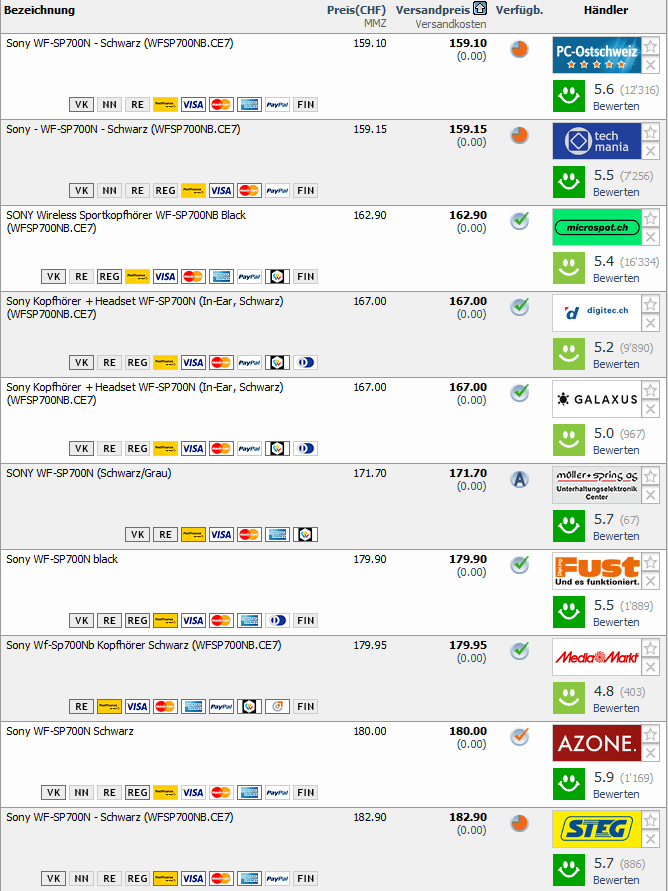Sort by the Versandpreis column header

433,10
